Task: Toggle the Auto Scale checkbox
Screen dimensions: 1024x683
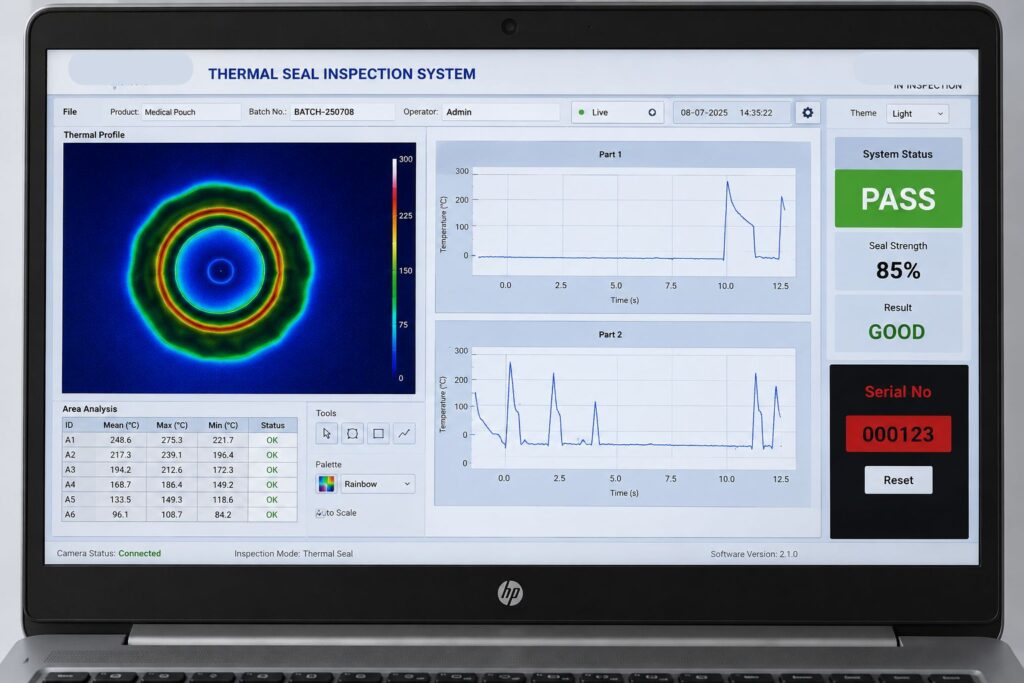Action: tap(320, 513)
